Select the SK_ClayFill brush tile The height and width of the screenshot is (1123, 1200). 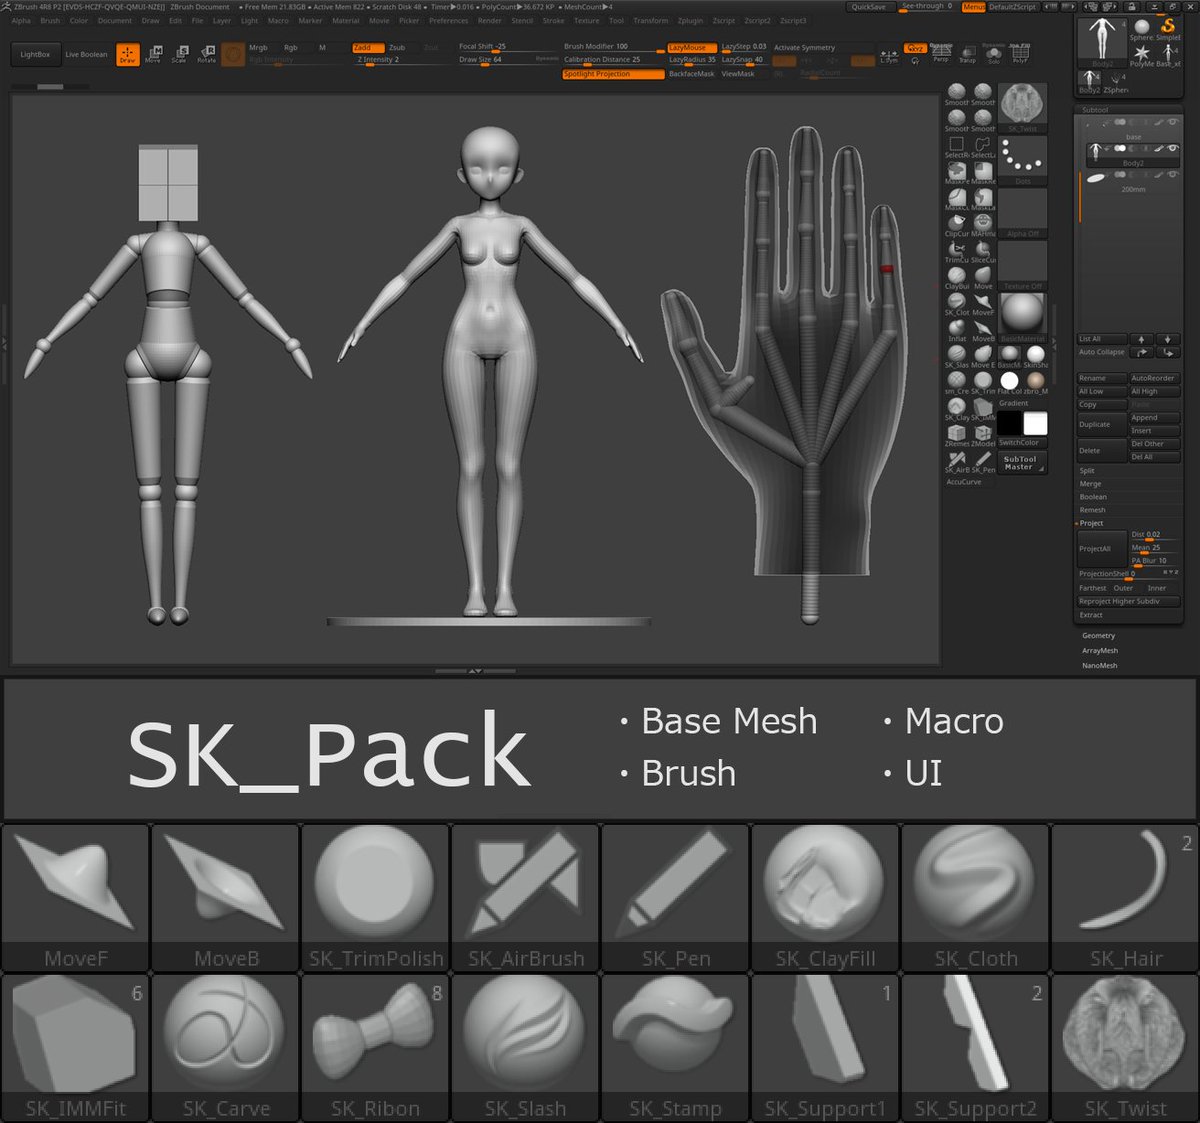point(825,897)
